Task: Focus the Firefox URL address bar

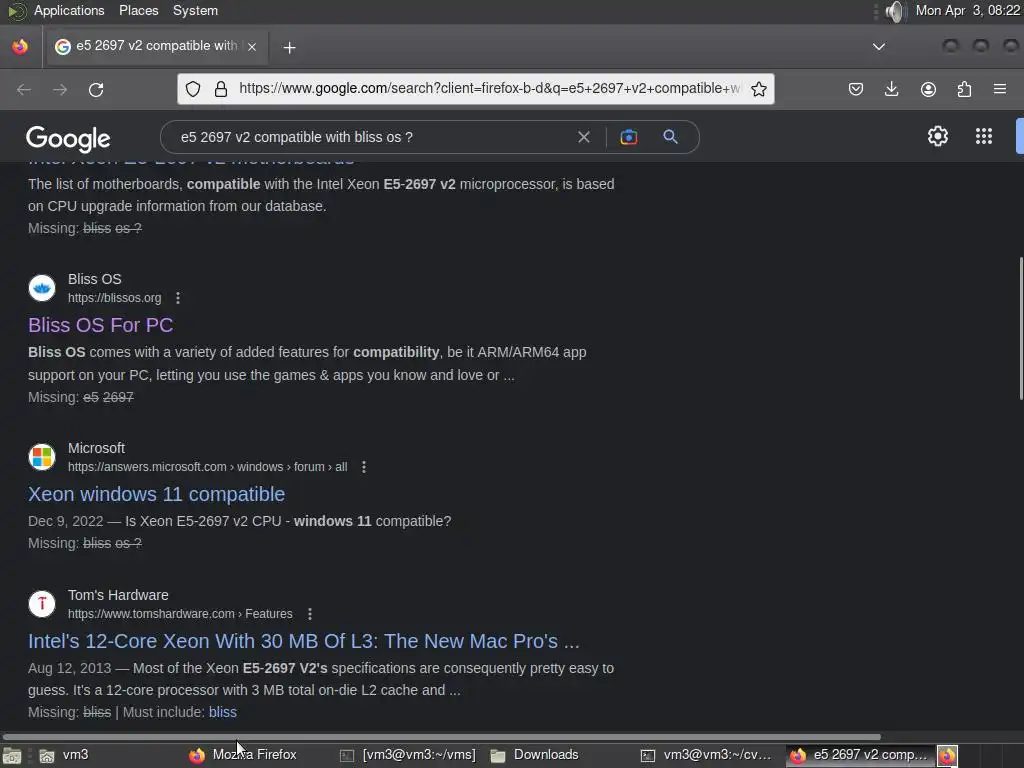Action: click(x=490, y=89)
